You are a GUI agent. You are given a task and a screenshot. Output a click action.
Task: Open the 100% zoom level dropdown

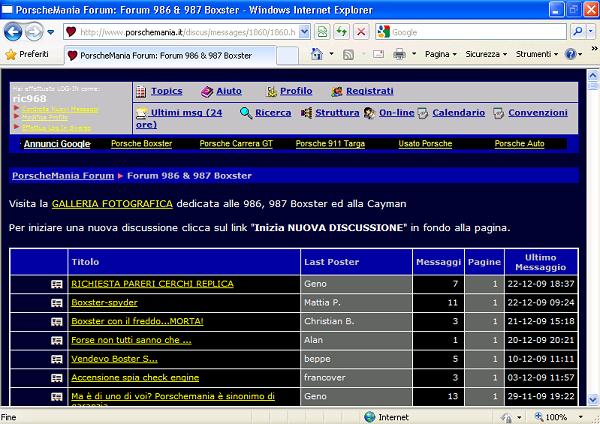pos(580,417)
